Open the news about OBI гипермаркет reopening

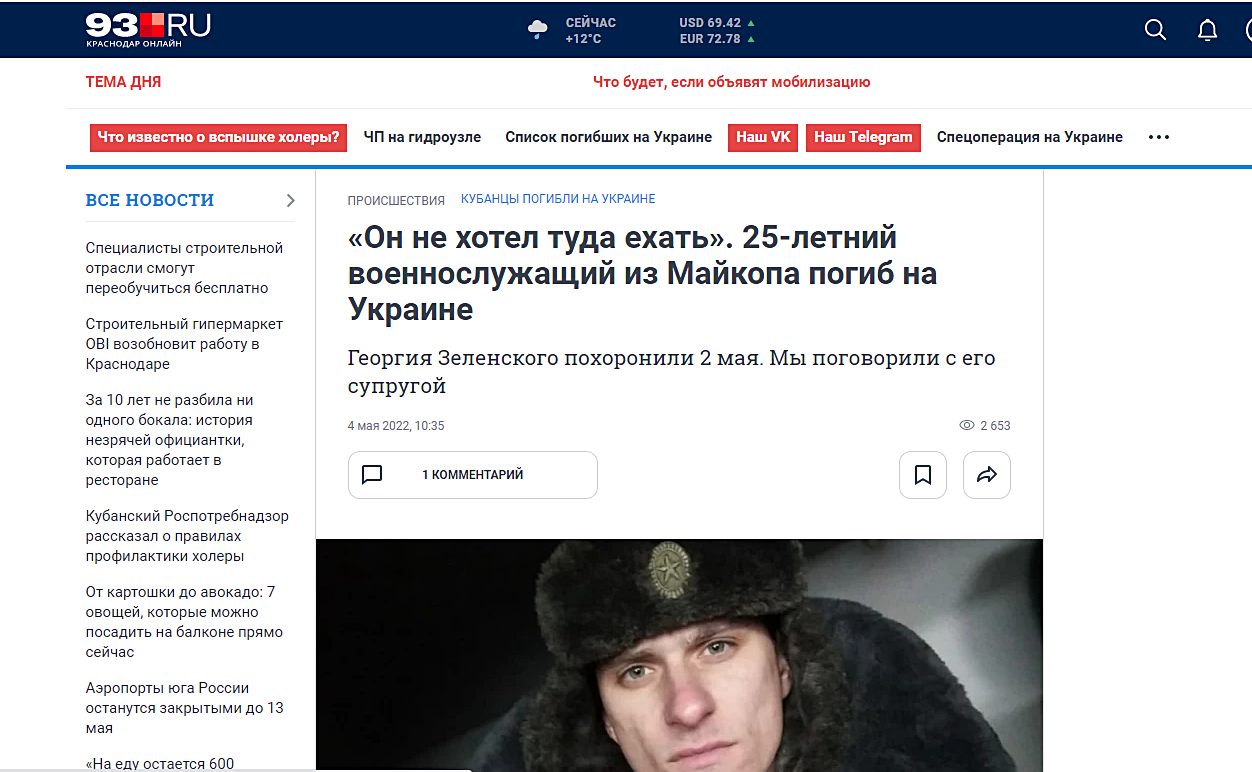[184, 344]
